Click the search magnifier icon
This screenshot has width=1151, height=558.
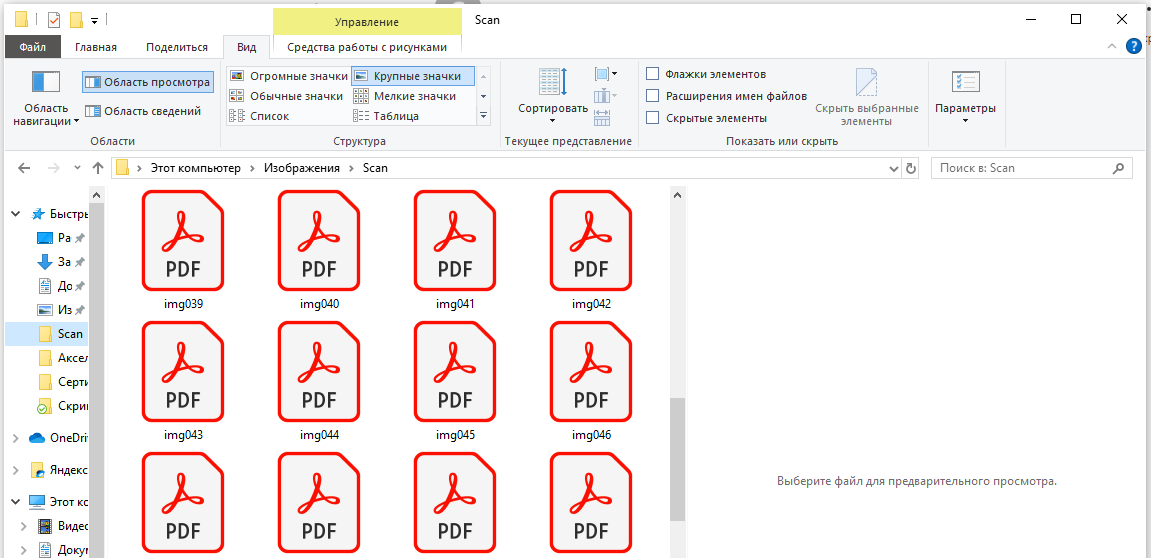(x=1118, y=168)
